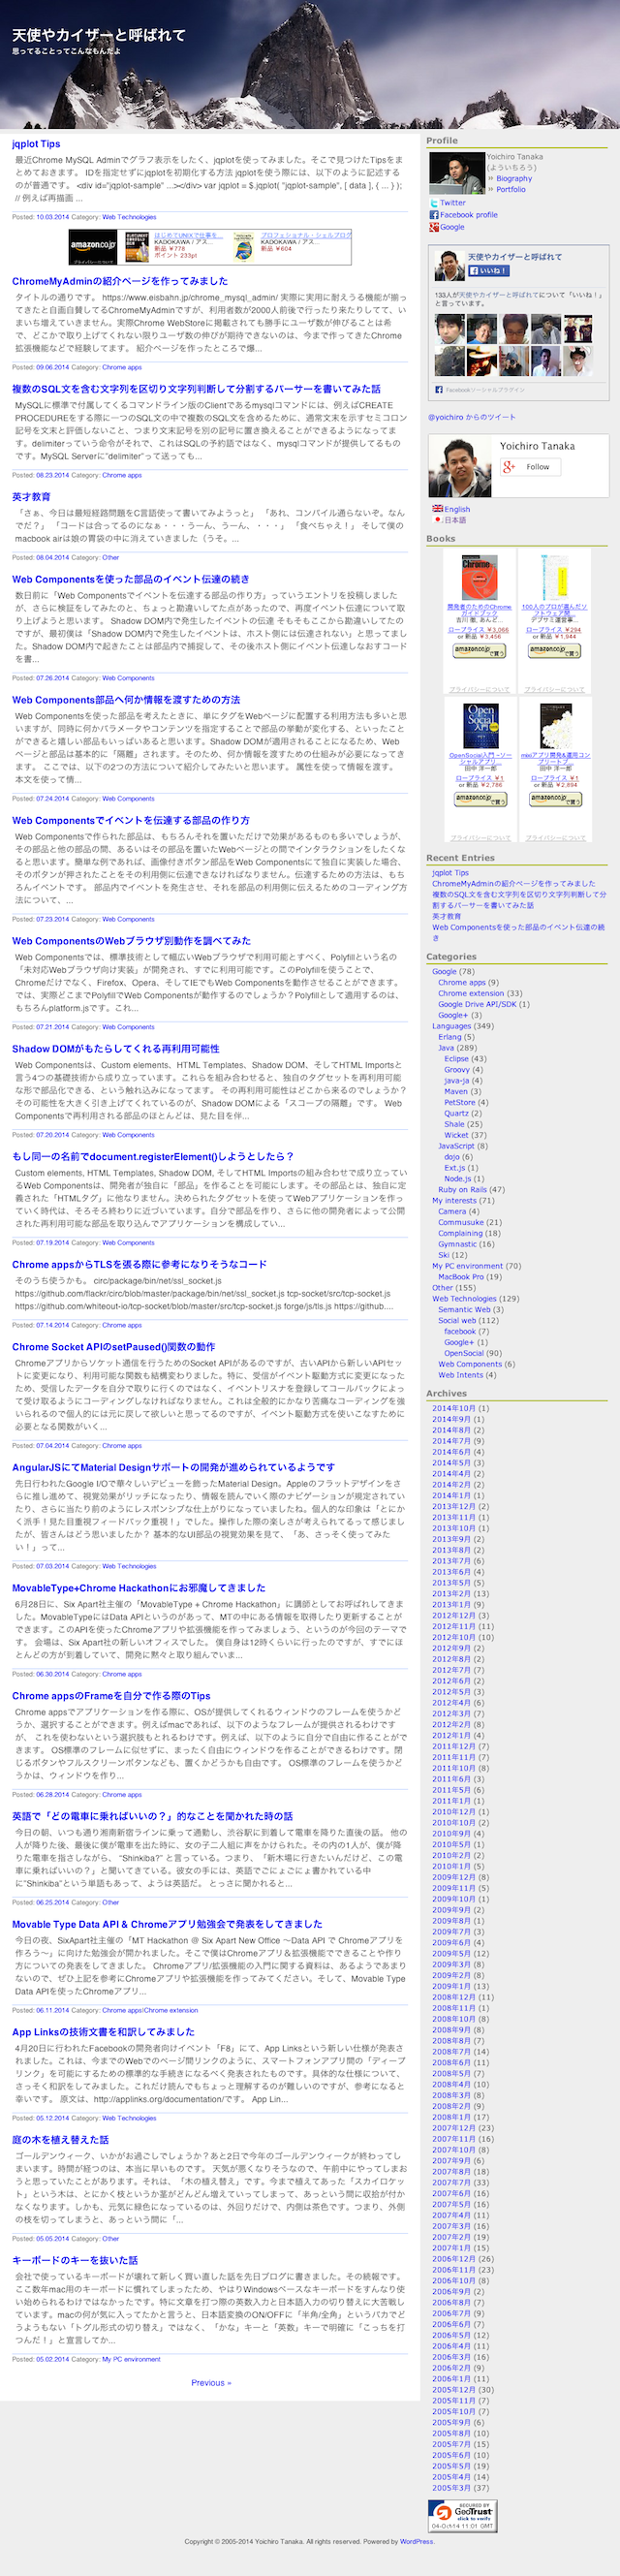This screenshot has width=620, height=2576.
Task: Click the red Google+ icon in Profile
Action: (x=434, y=227)
